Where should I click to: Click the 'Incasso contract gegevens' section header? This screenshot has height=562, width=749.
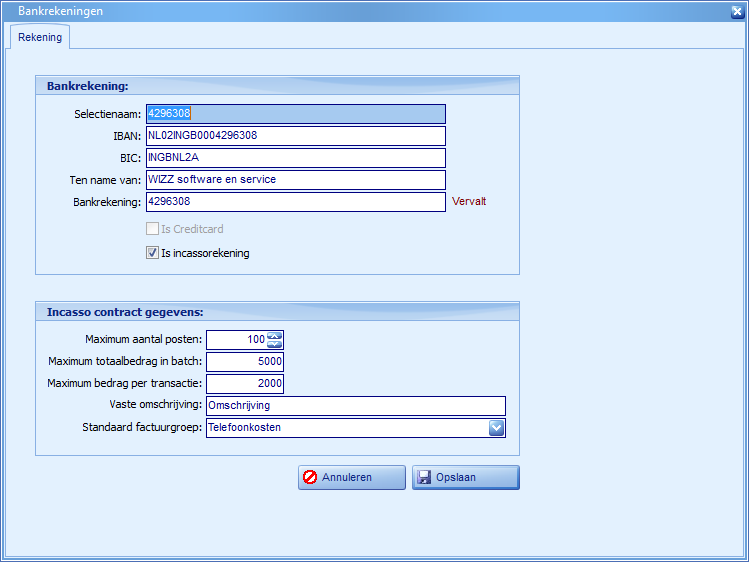(x=124, y=312)
